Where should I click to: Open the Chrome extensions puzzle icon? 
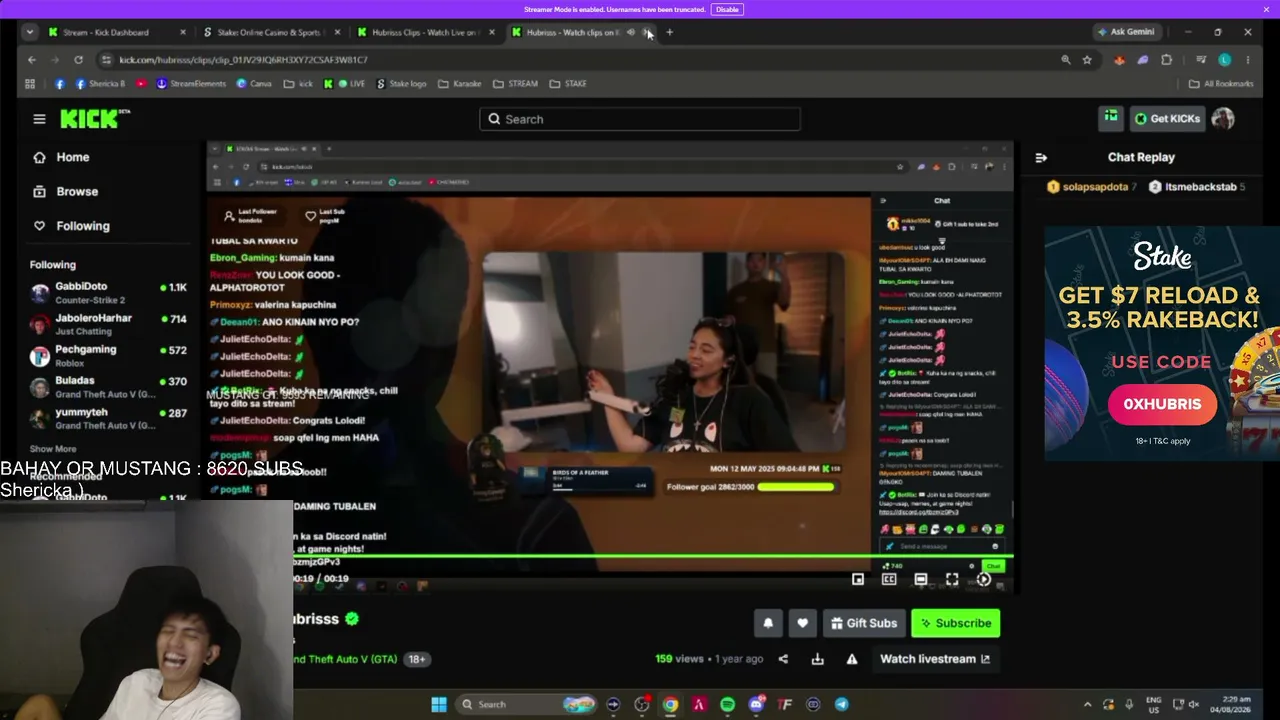pyautogui.click(x=1166, y=60)
